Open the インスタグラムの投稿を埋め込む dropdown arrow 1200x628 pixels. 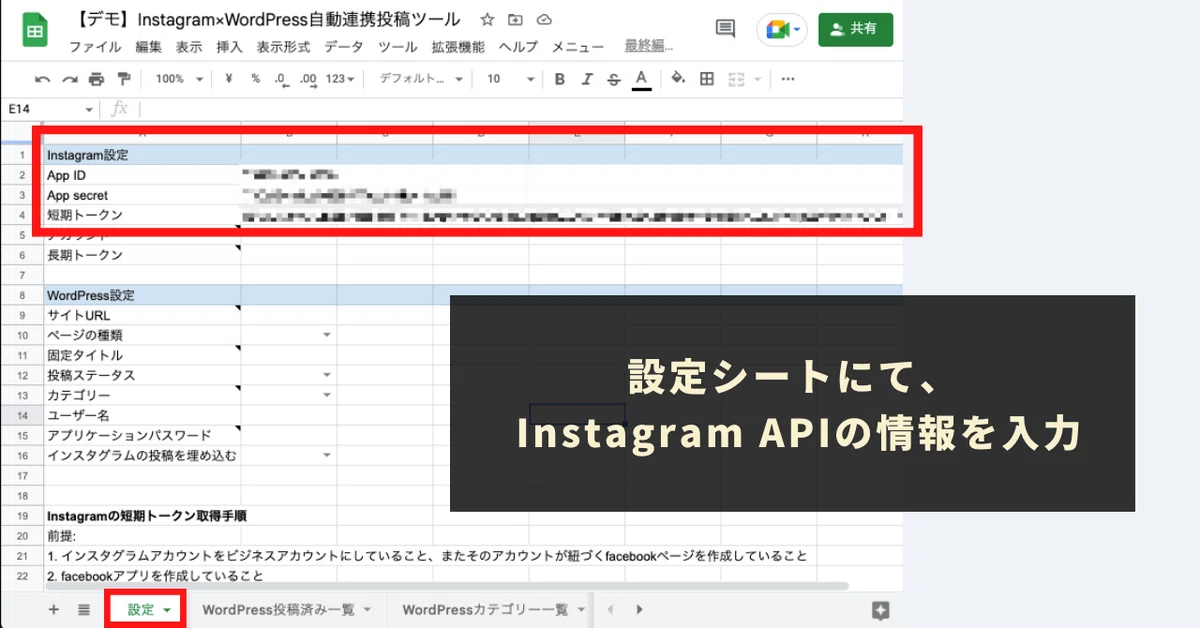coord(327,455)
